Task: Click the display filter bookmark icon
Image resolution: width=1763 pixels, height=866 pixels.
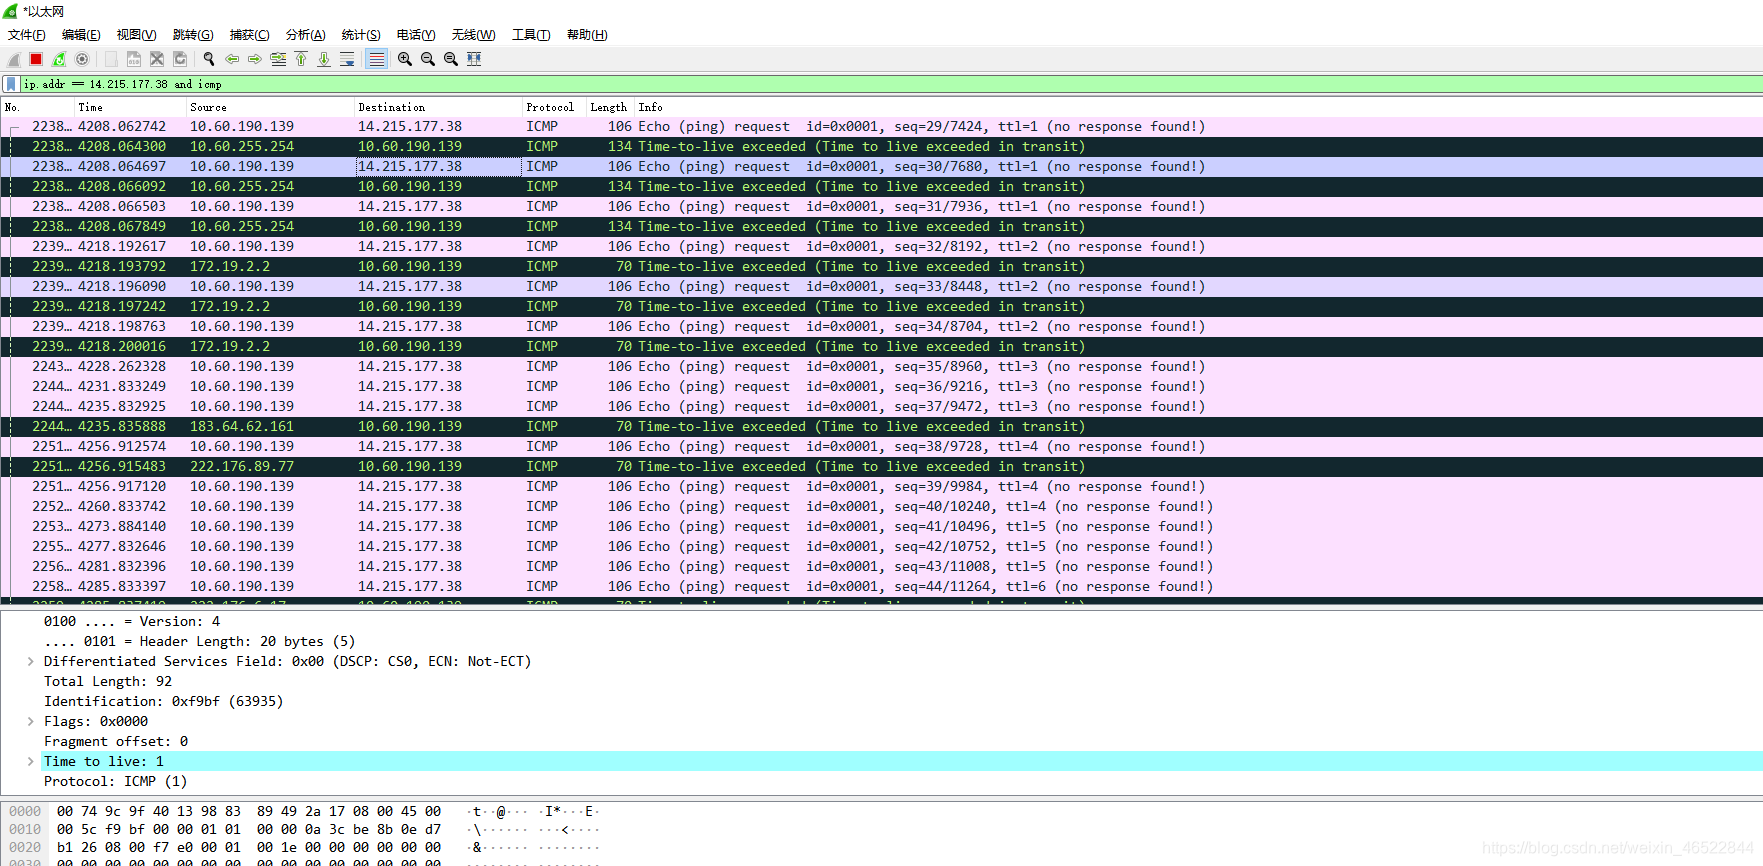Action: pyautogui.click(x=11, y=84)
